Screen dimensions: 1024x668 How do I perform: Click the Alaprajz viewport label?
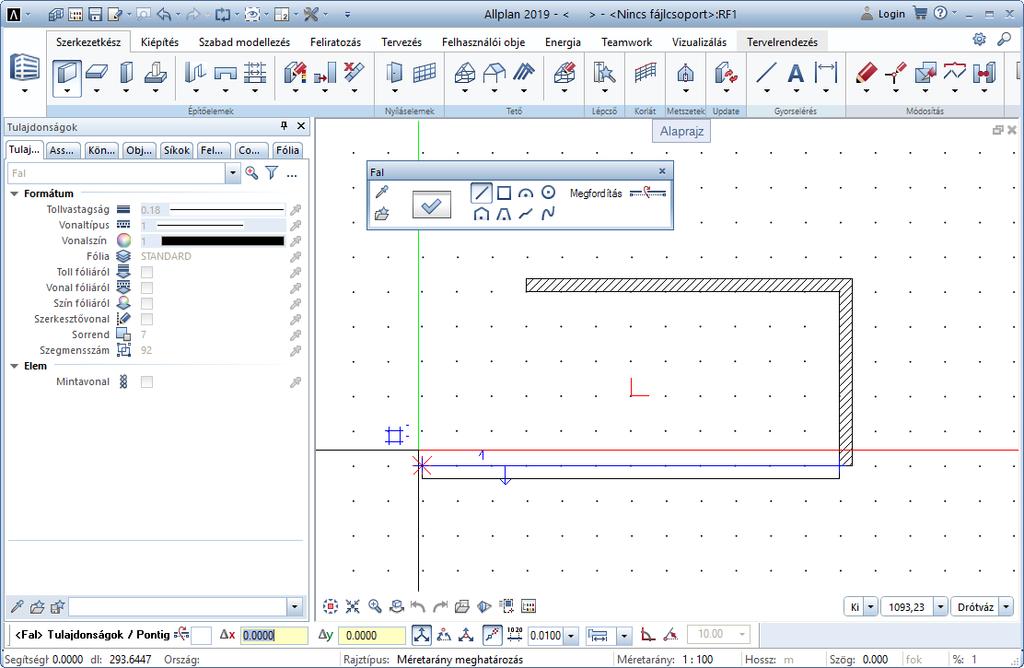click(681, 131)
